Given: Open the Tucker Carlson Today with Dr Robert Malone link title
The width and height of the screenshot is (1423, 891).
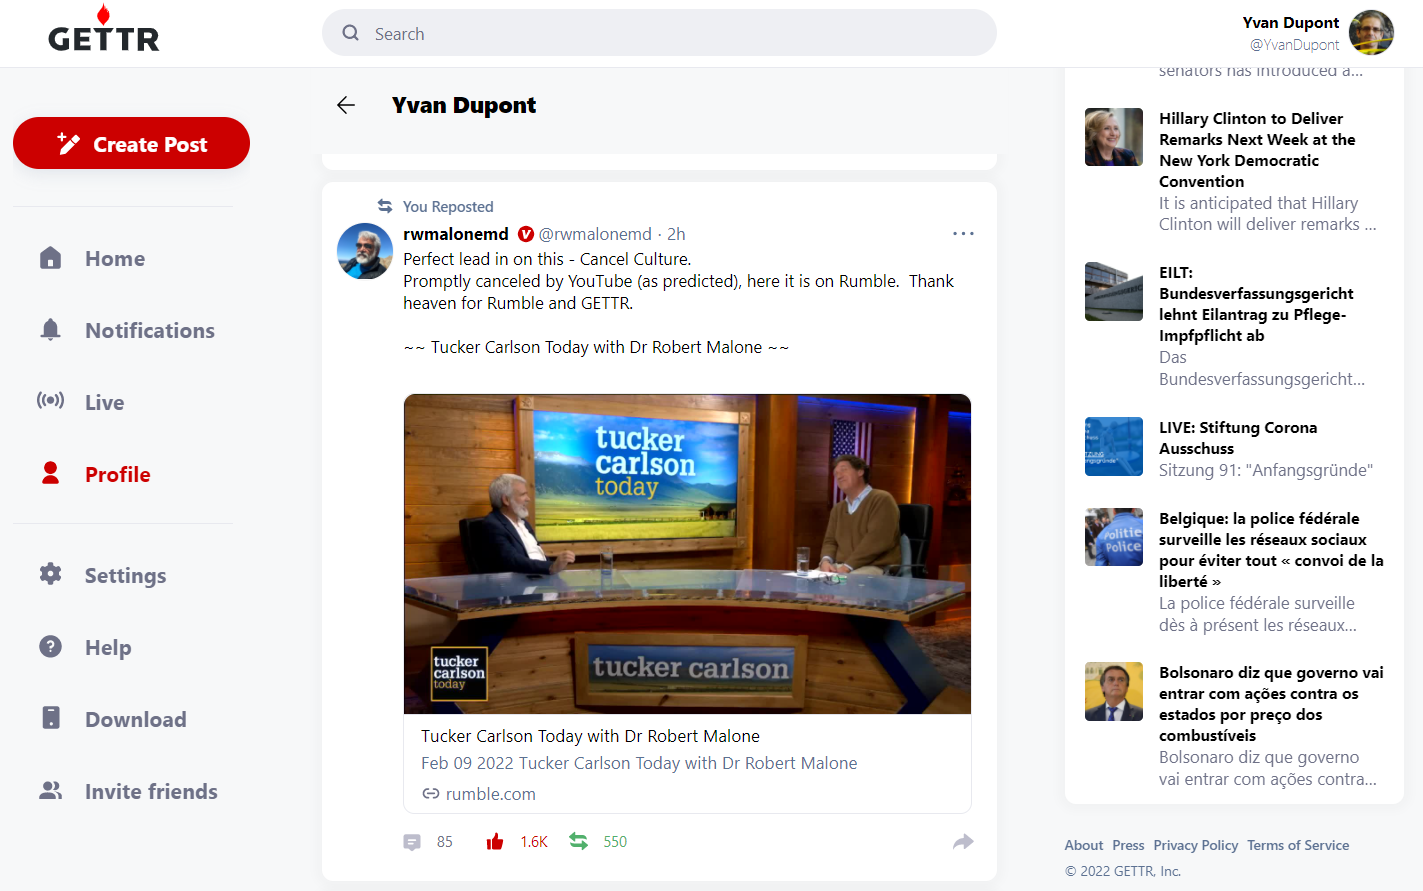Looking at the screenshot, I should coord(590,736).
